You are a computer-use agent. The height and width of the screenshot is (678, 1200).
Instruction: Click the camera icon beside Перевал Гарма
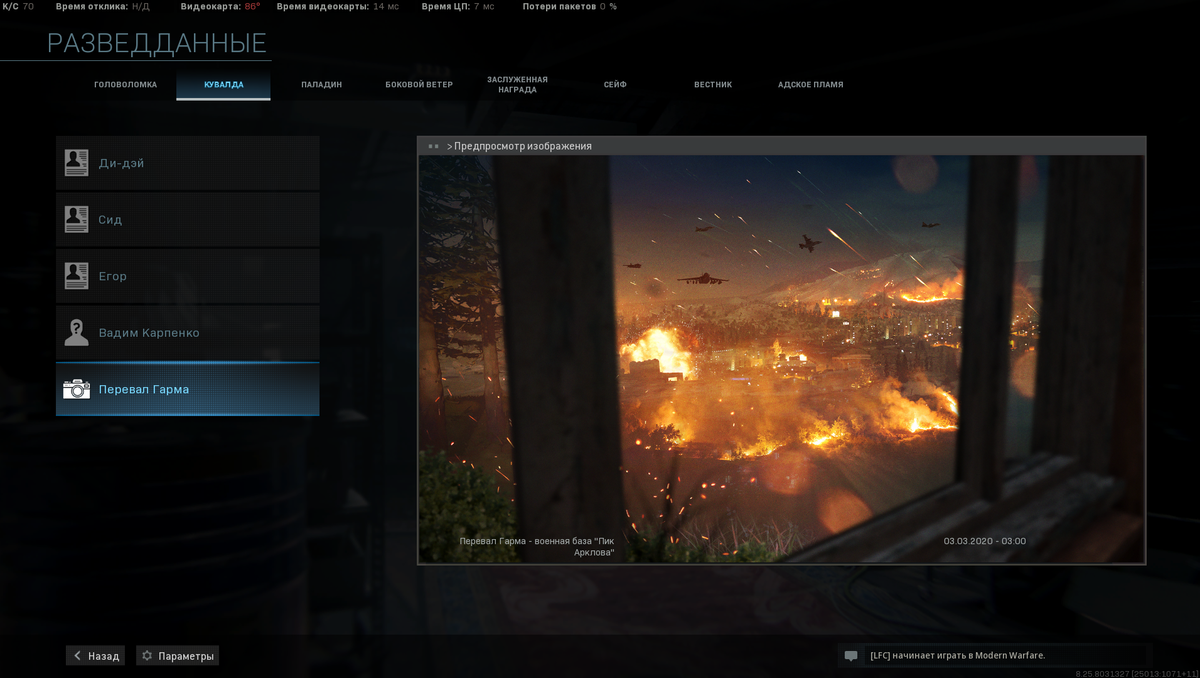[76, 389]
